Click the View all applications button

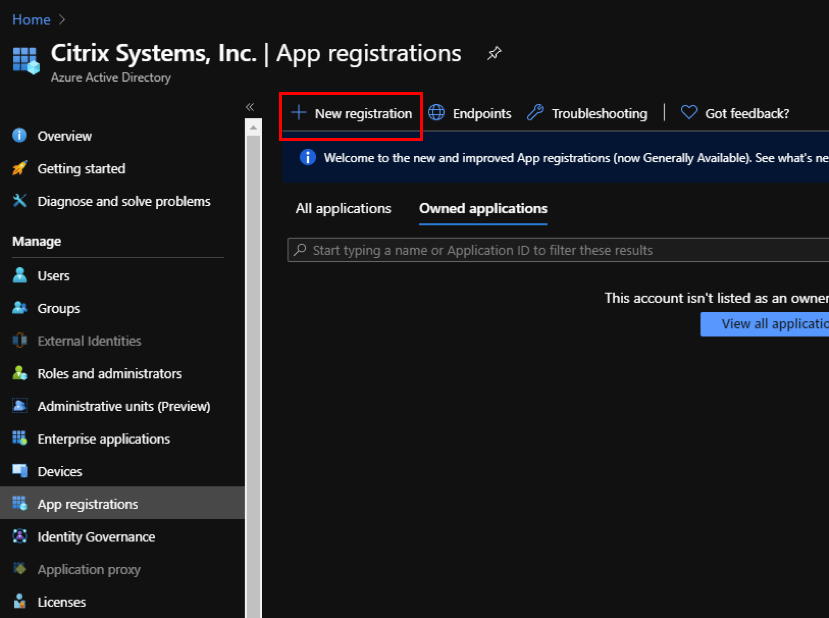(x=764, y=324)
